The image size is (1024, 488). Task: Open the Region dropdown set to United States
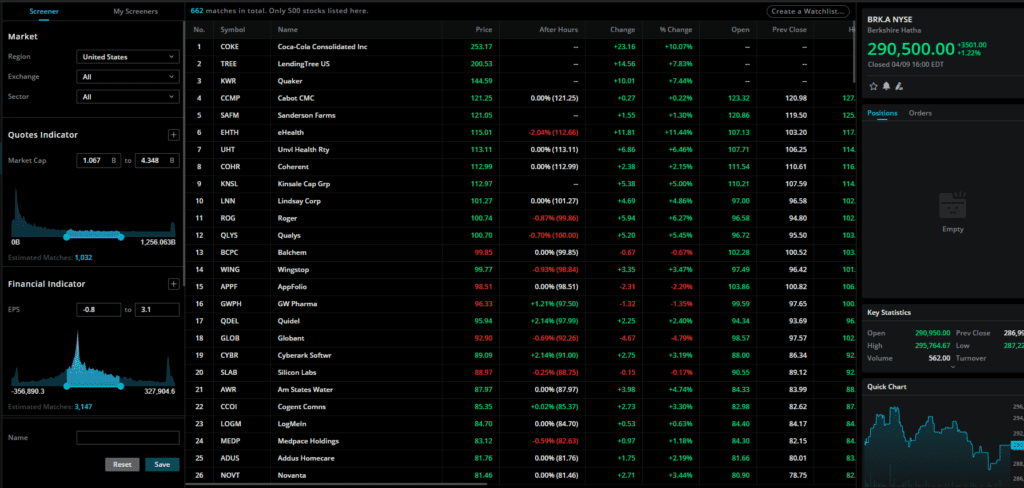[x=128, y=57]
